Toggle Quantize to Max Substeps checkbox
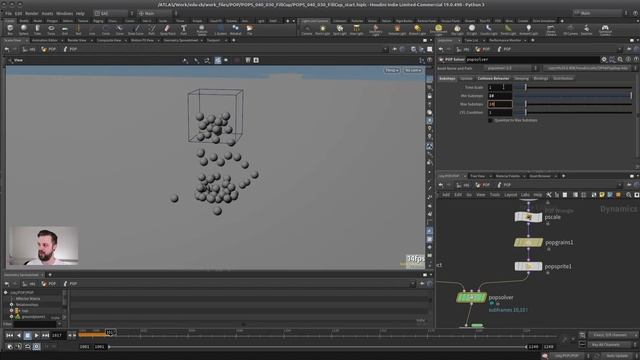 point(490,120)
